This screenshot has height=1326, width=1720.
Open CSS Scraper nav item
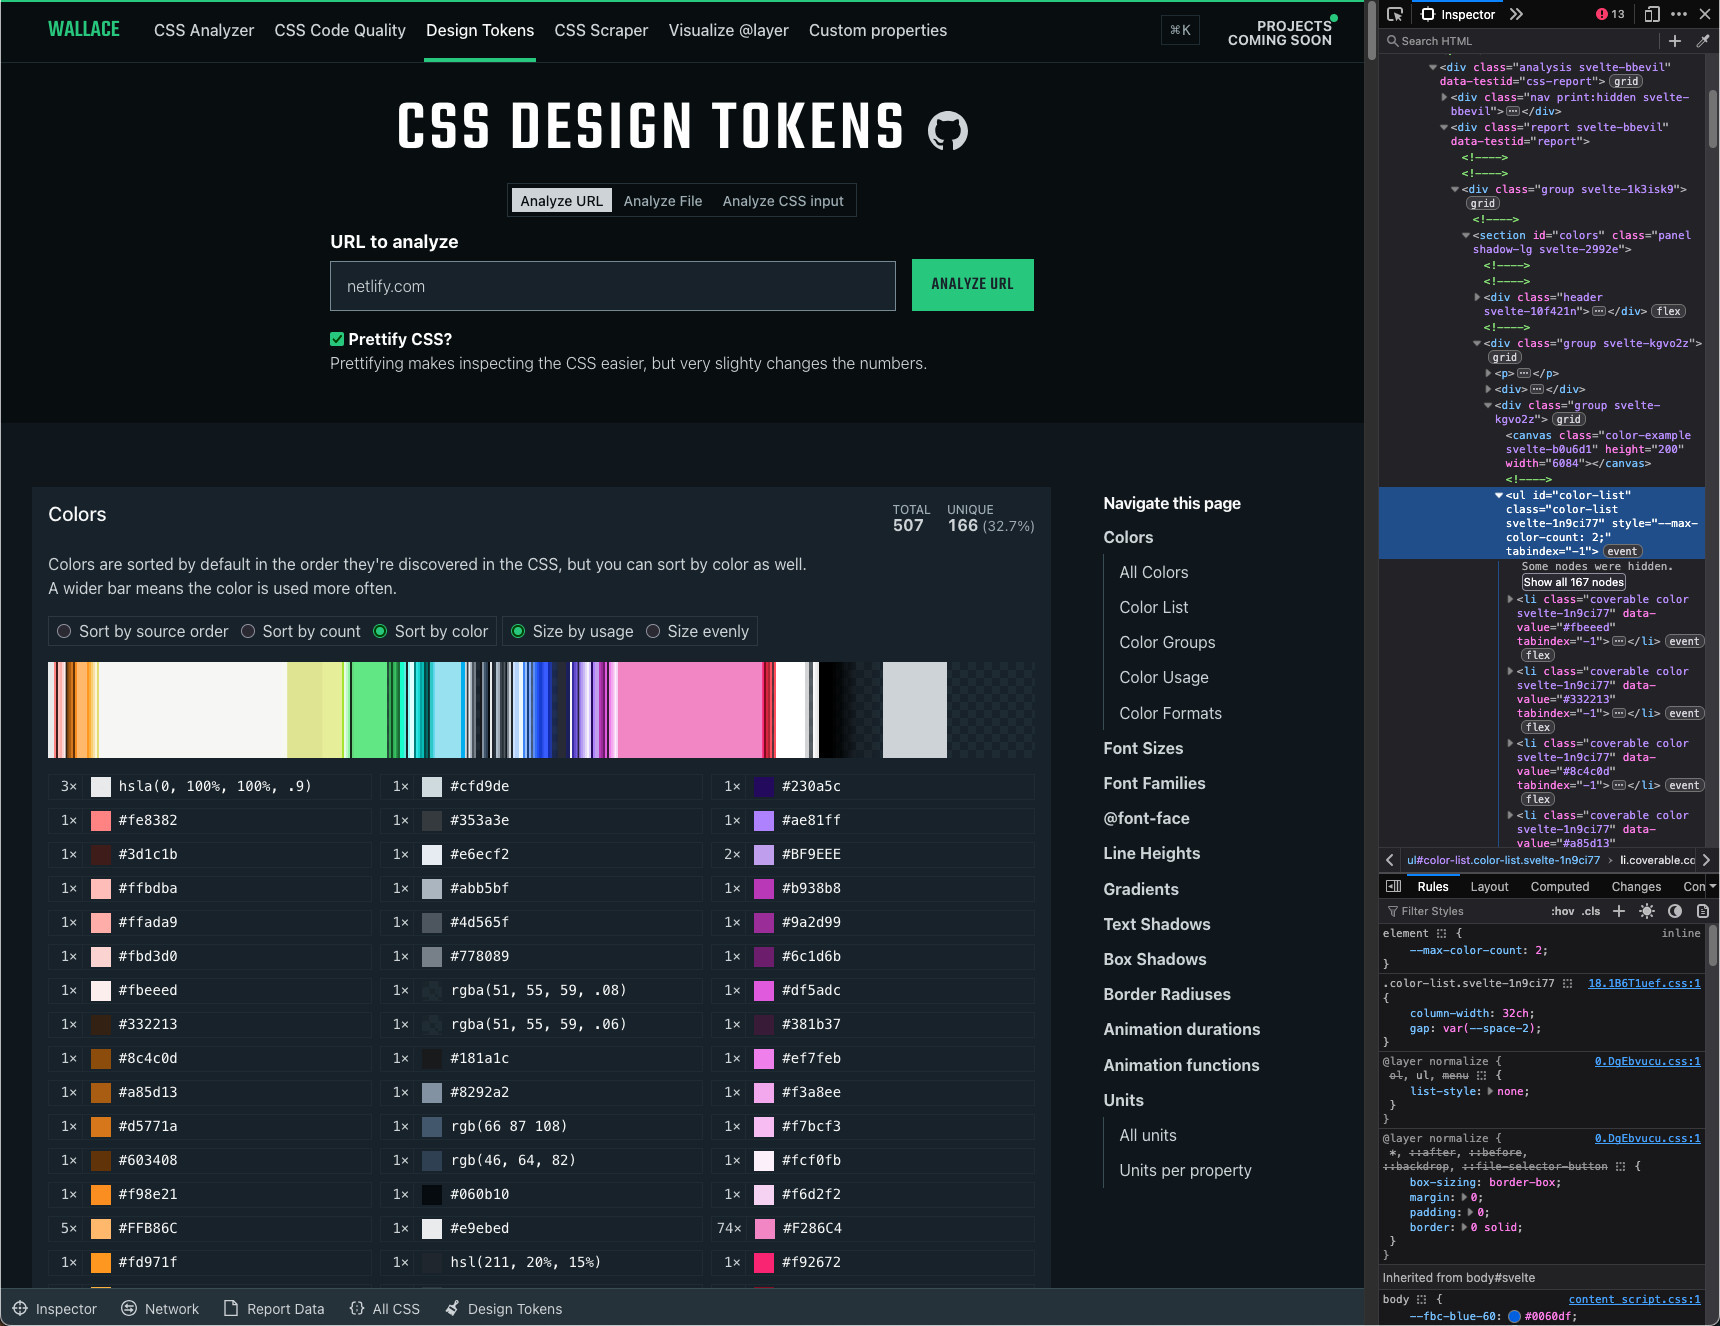point(601,30)
